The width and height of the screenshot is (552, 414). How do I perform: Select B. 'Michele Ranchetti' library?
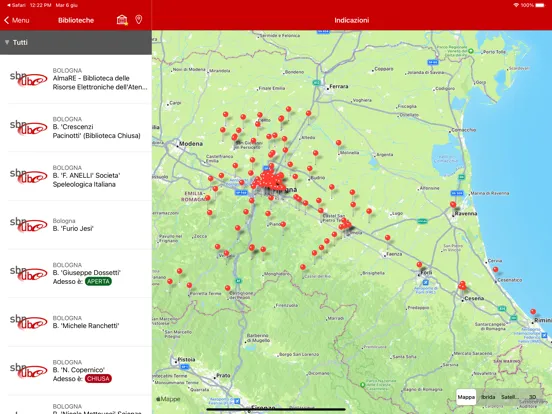(76, 322)
